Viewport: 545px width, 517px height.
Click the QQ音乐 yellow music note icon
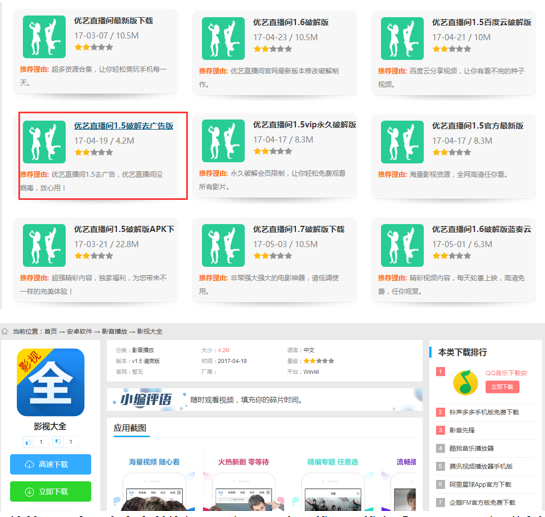pyautogui.click(x=465, y=382)
